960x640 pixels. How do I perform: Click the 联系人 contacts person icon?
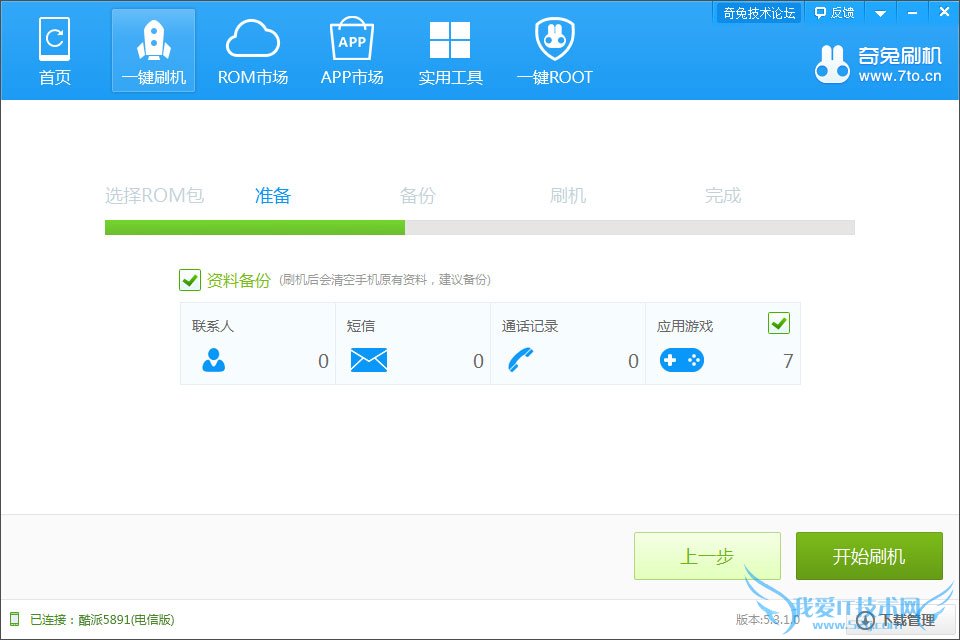(x=214, y=360)
